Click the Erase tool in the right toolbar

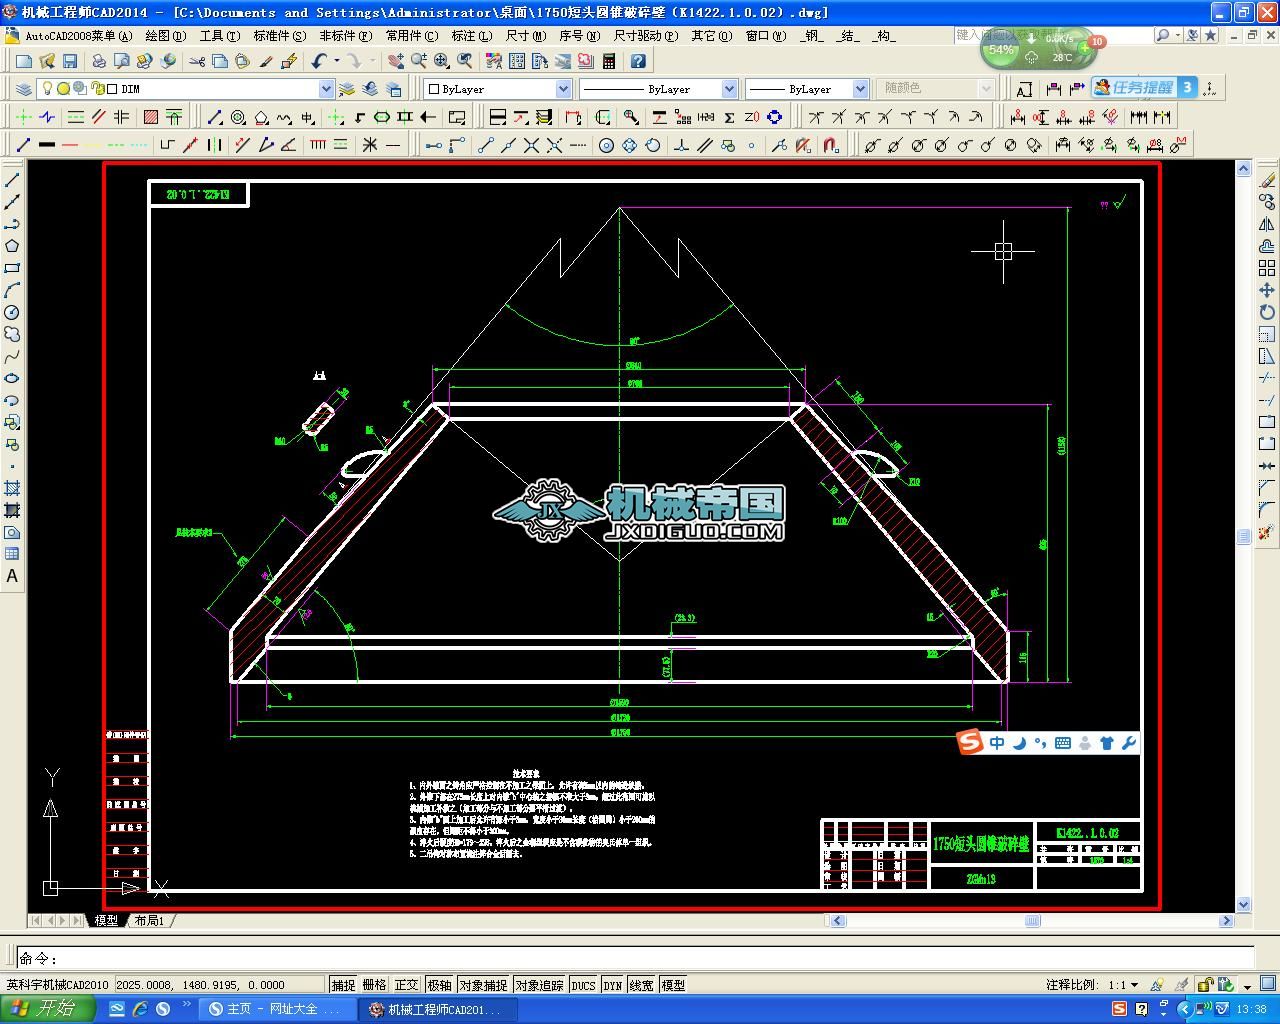tap(1267, 180)
